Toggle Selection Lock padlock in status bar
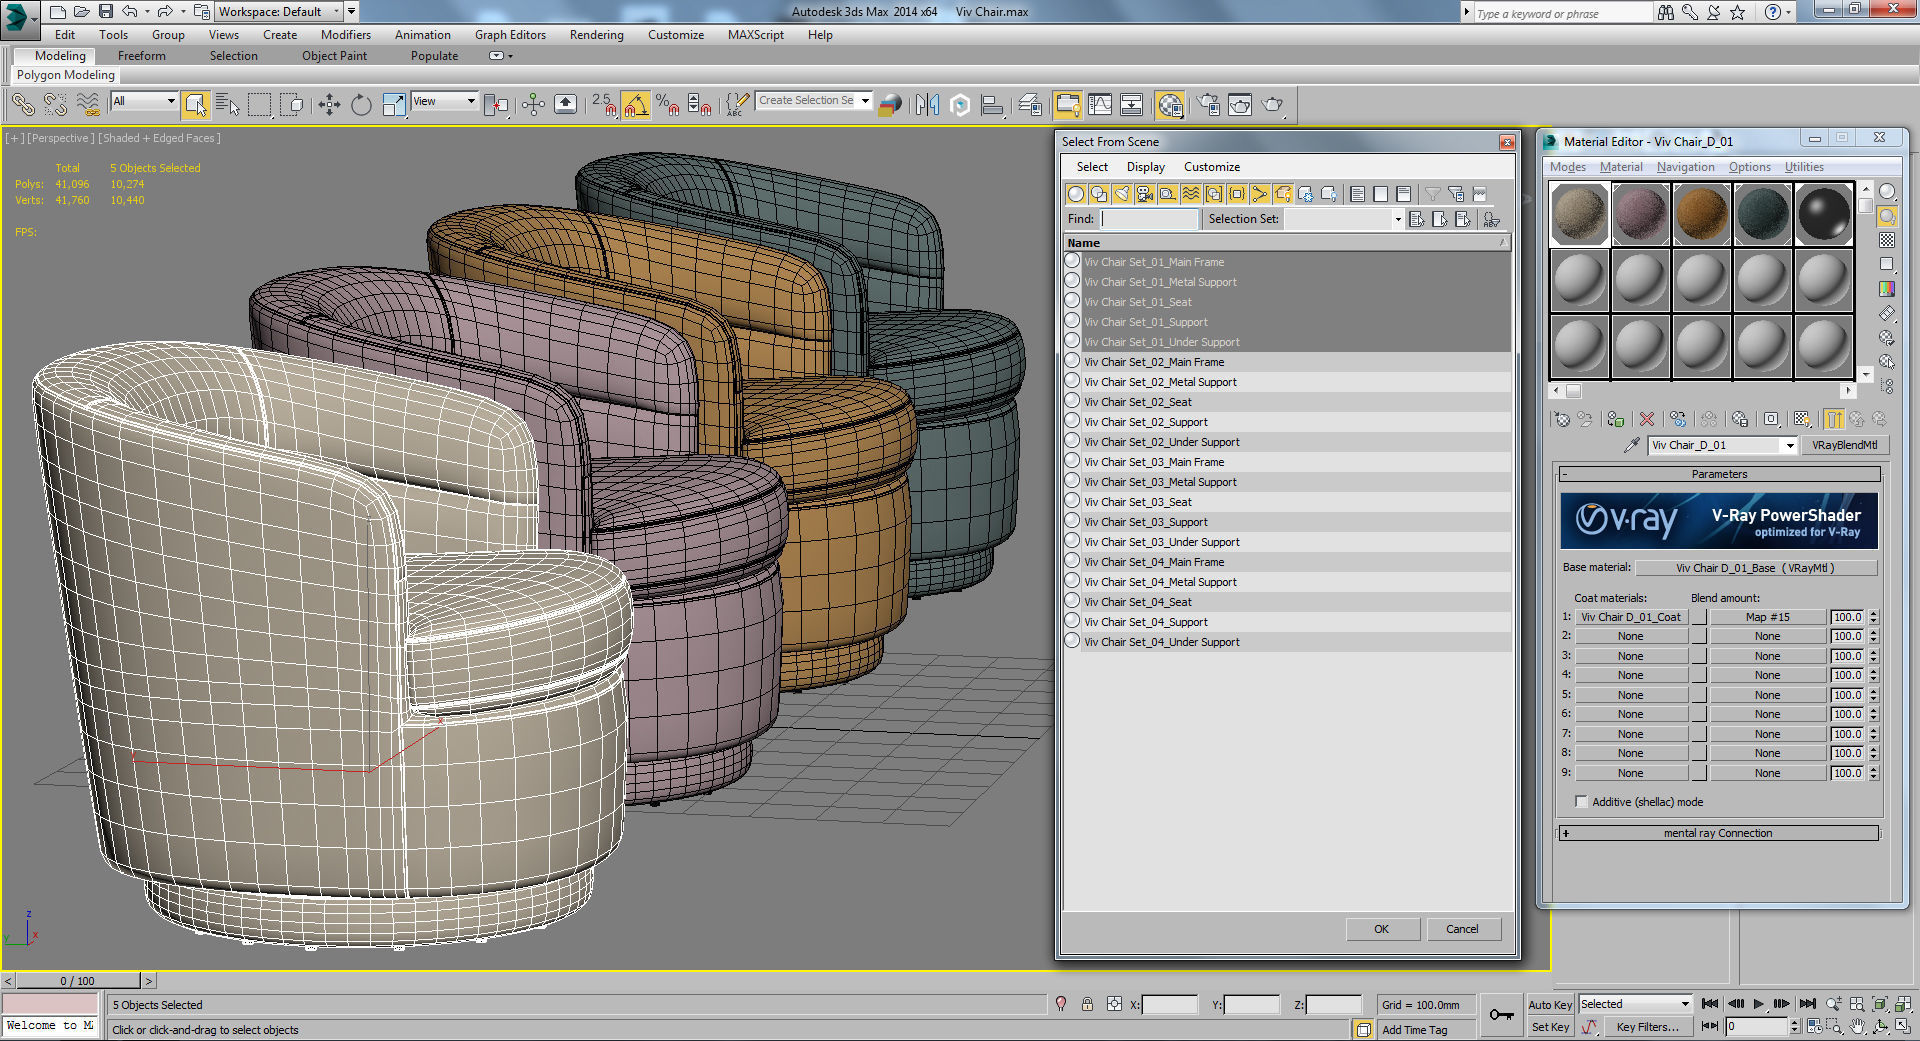This screenshot has height=1041, width=1920. (1087, 1004)
